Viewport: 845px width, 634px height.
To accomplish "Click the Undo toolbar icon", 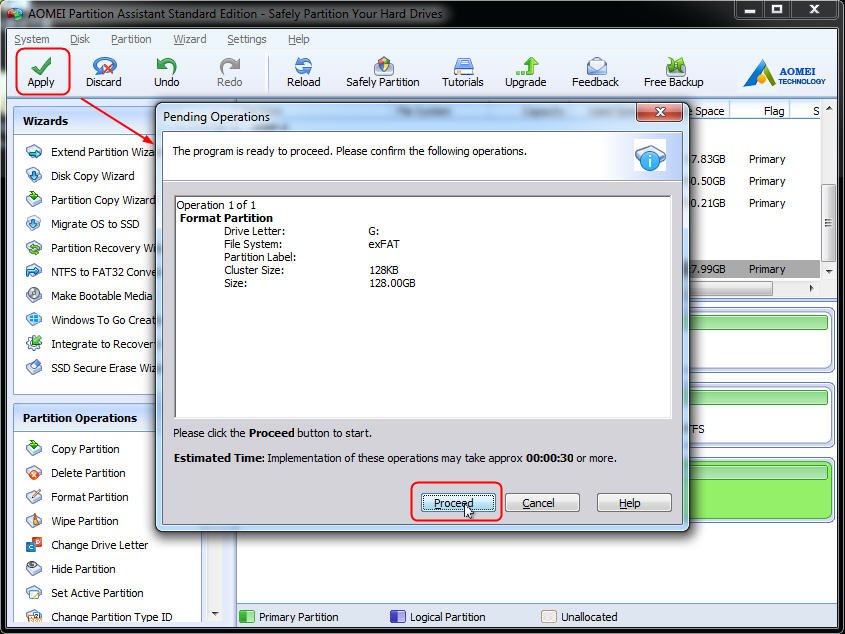I will coord(167,72).
